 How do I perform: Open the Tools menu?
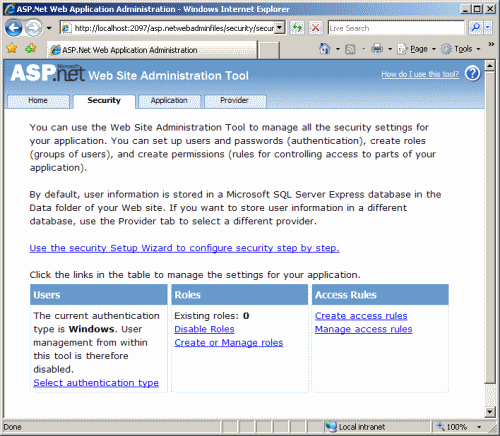pyautogui.click(x=461, y=49)
